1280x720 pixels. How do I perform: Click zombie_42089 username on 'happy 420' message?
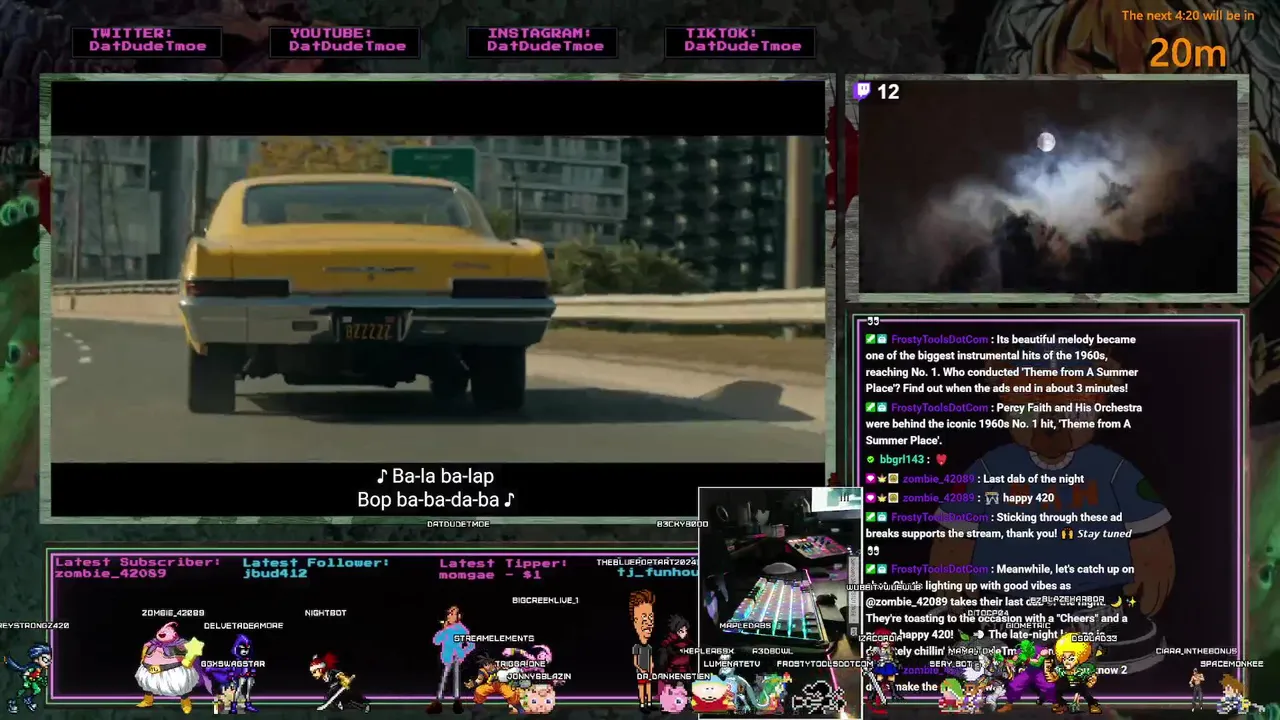(x=938, y=498)
